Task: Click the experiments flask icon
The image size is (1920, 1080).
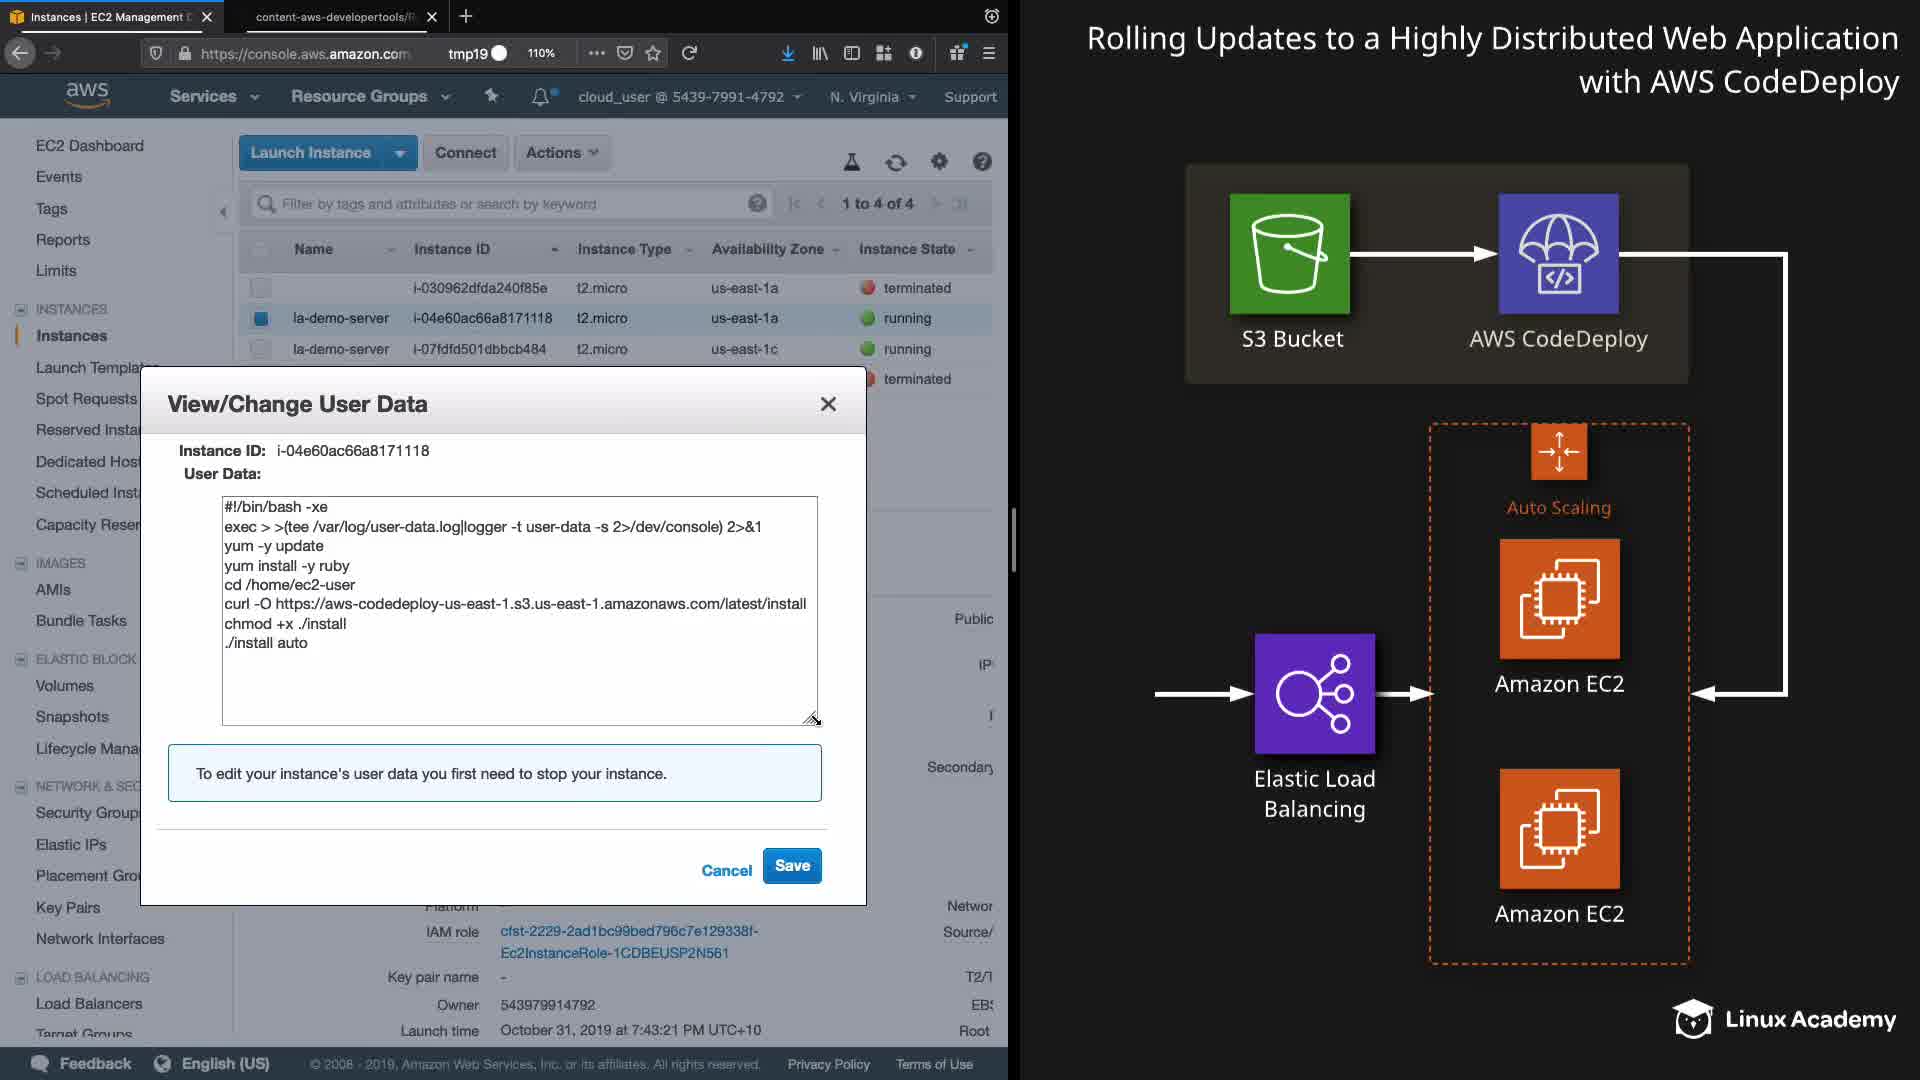Action: pyautogui.click(x=852, y=162)
